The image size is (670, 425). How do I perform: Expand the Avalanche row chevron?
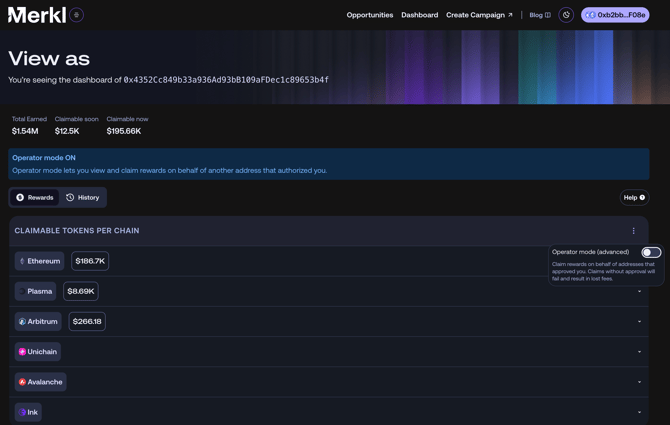point(639,382)
